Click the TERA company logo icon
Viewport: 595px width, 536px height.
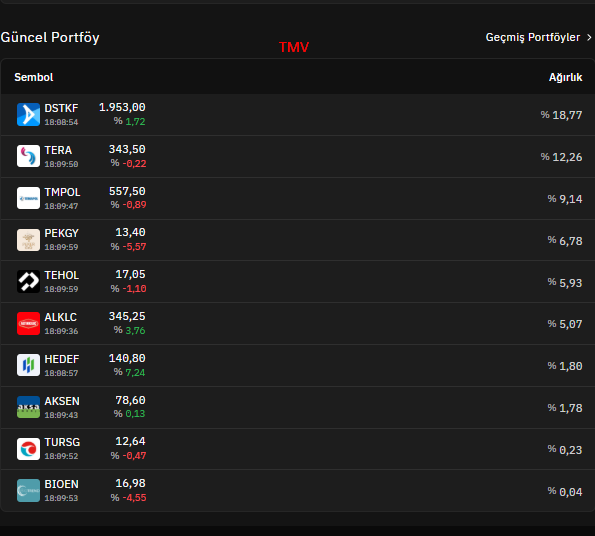[28, 156]
